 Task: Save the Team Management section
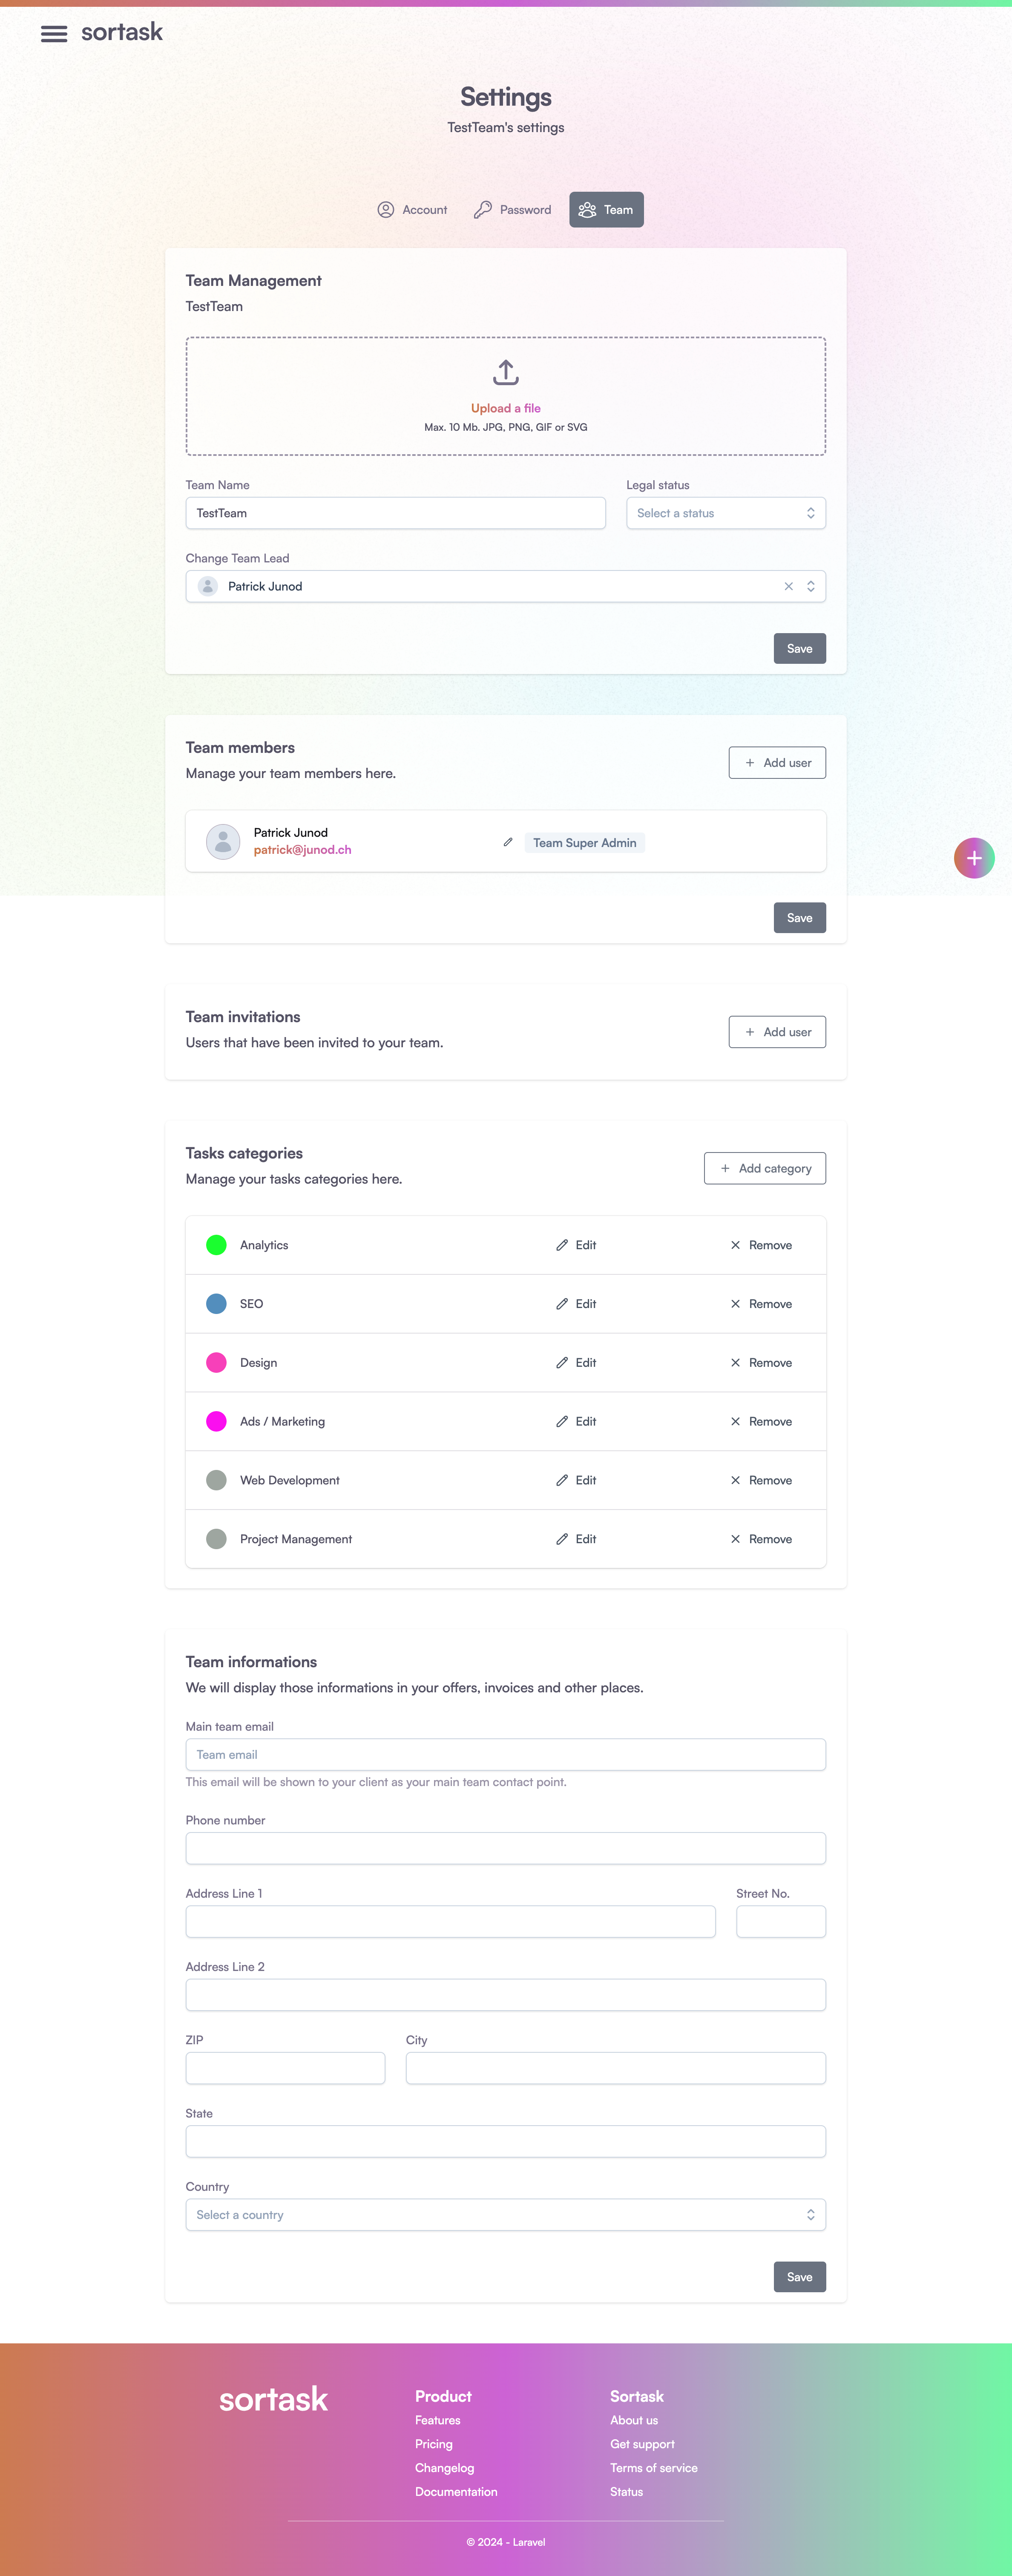[799, 648]
